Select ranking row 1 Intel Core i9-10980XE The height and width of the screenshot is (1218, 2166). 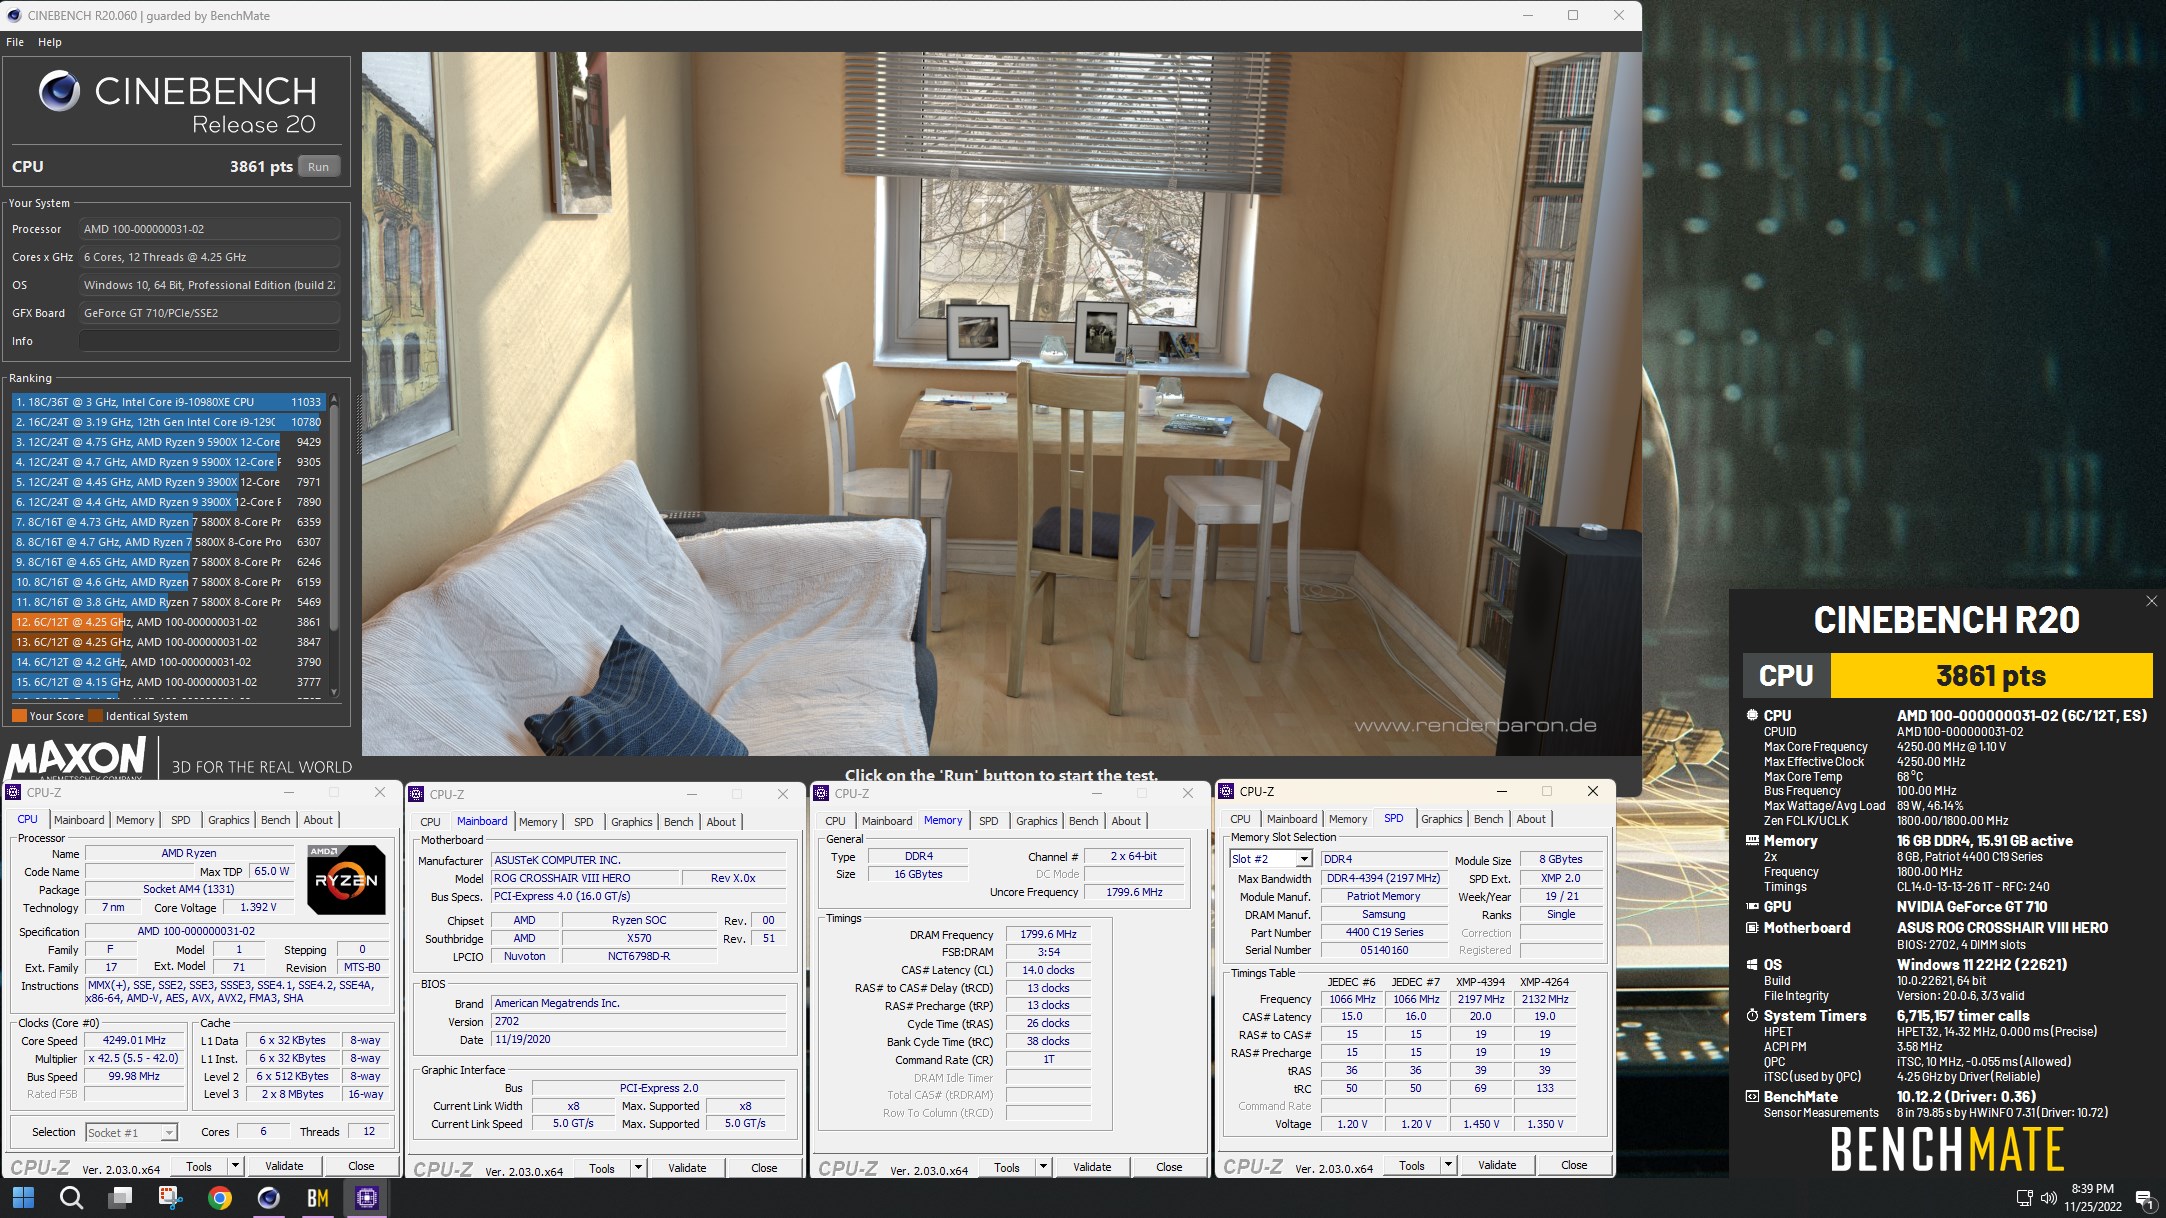(169, 402)
